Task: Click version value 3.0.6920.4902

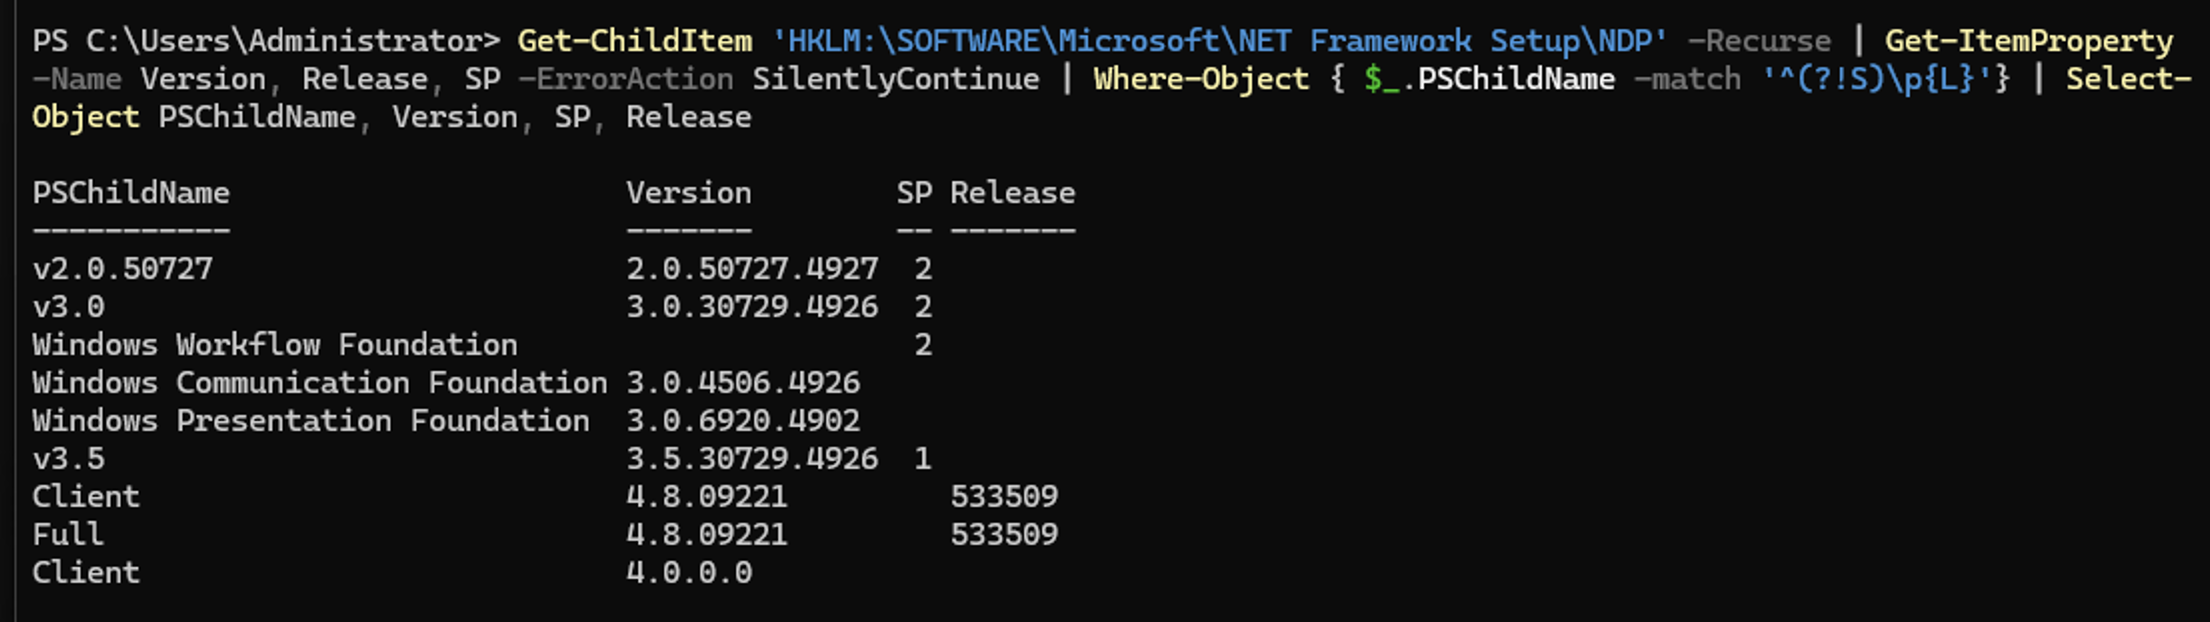Action: click(x=742, y=421)
